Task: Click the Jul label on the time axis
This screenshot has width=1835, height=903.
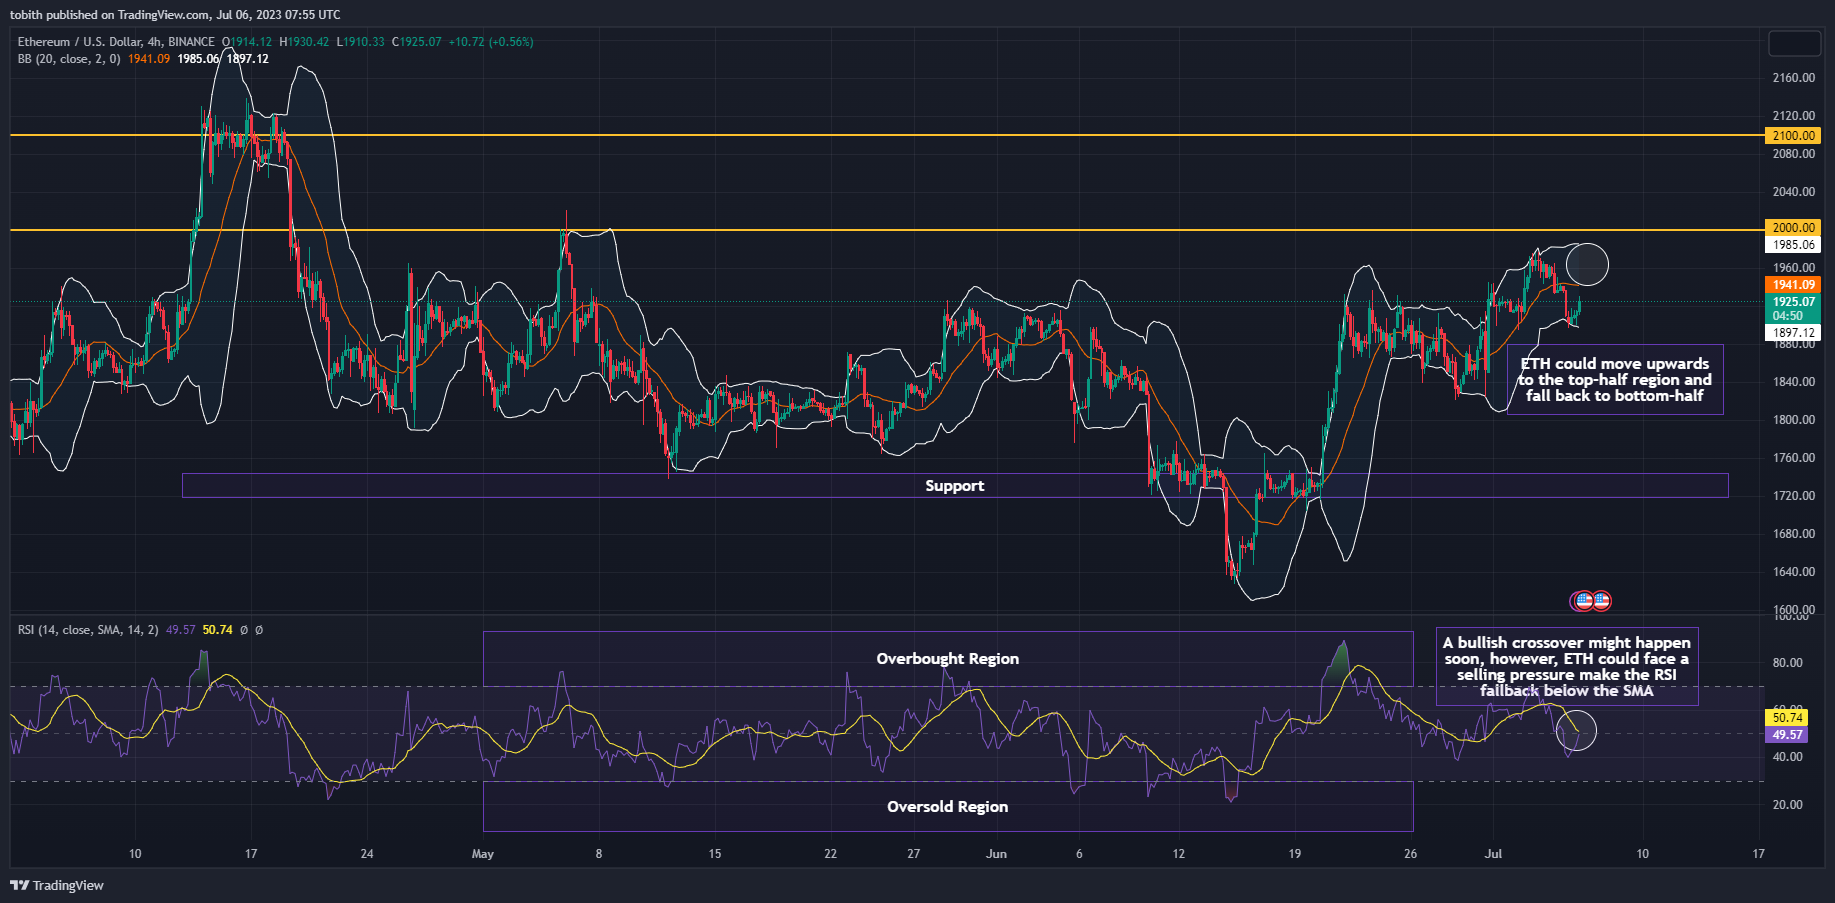Action: point(1493,854)
